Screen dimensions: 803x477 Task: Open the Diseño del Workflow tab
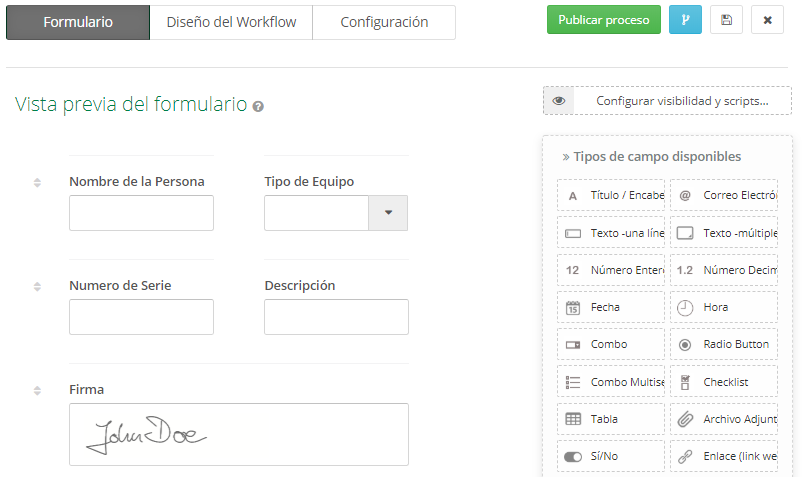coord(231,22)
